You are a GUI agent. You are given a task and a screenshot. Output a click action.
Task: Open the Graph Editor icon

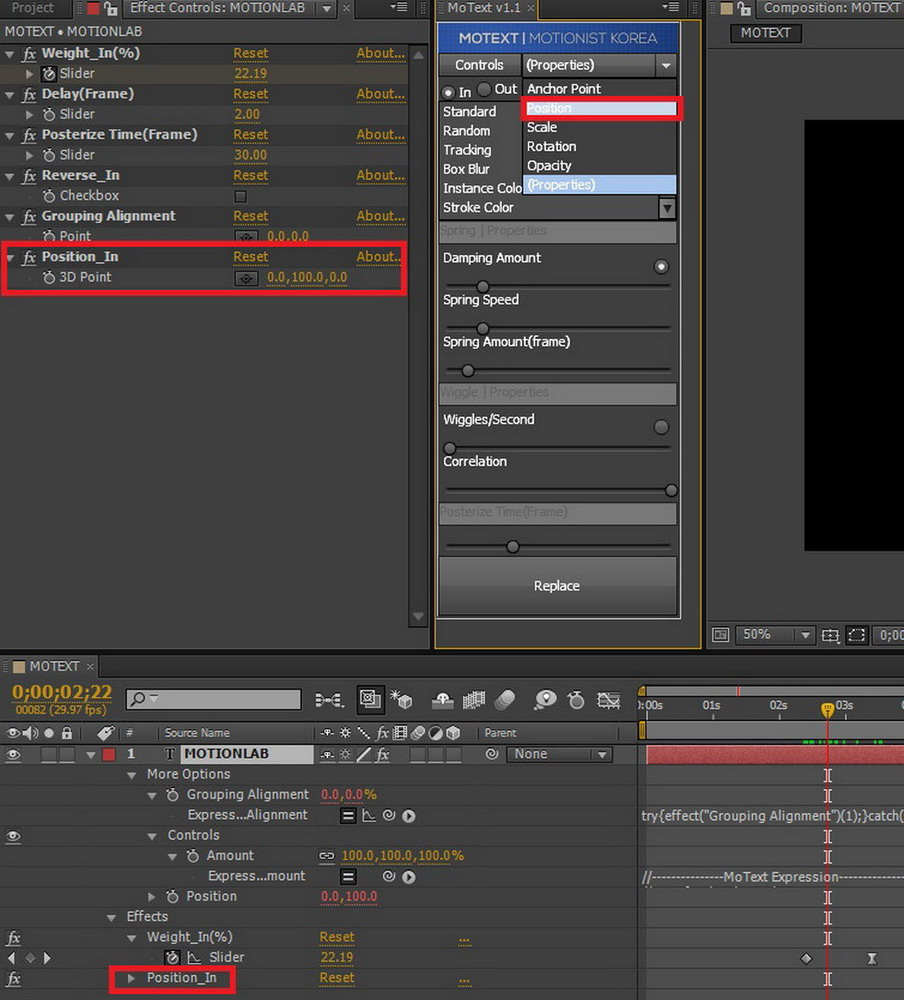pos(609,700)
